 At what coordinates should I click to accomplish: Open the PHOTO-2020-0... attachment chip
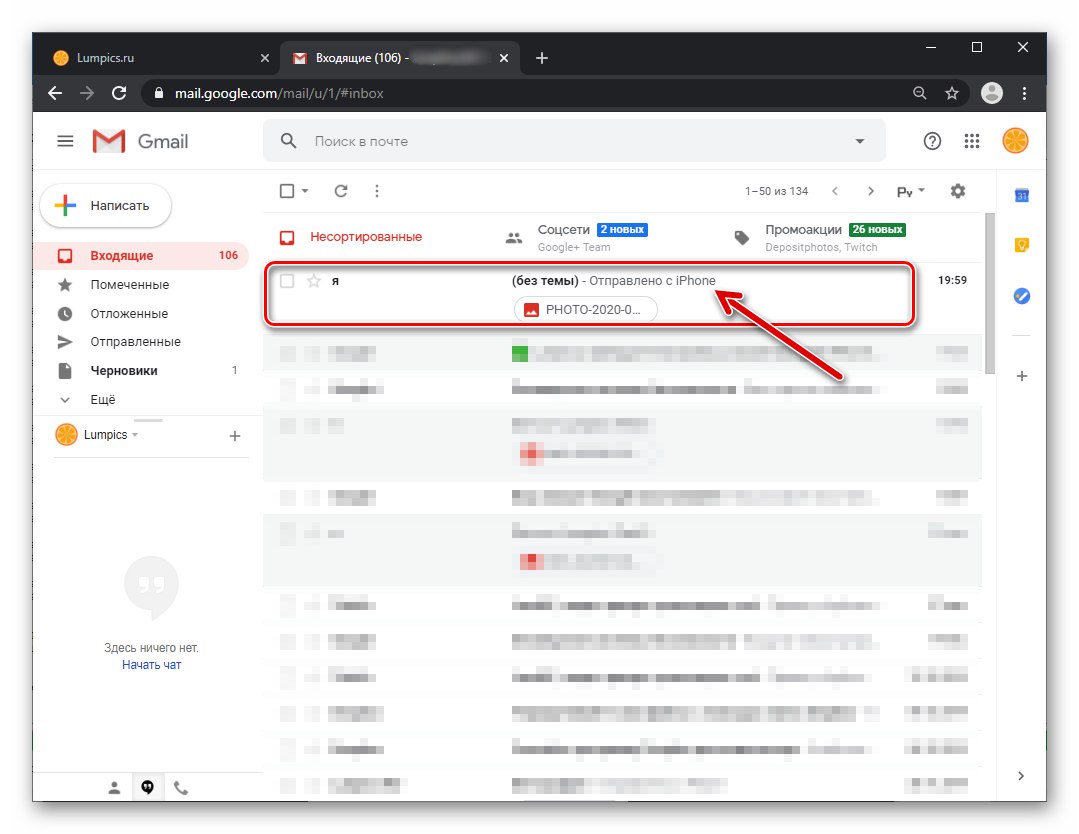click(x=586, y=310)
